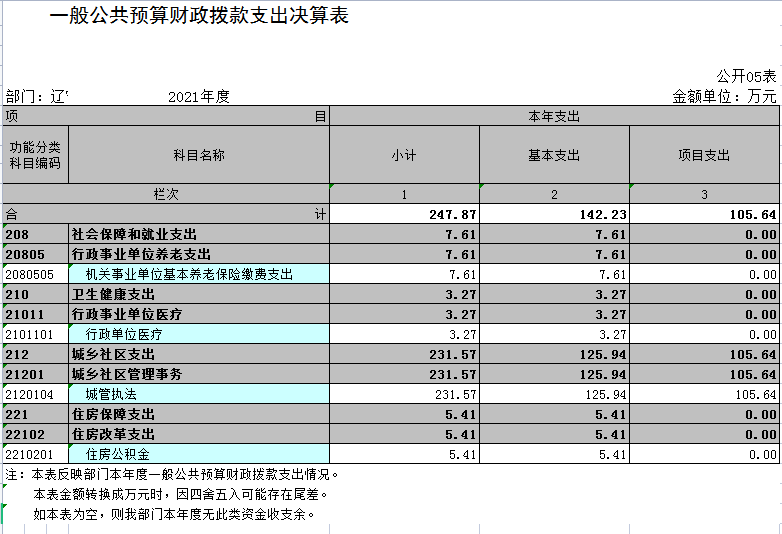
Task: Select code cell 2080505
Action: [35, 274]
